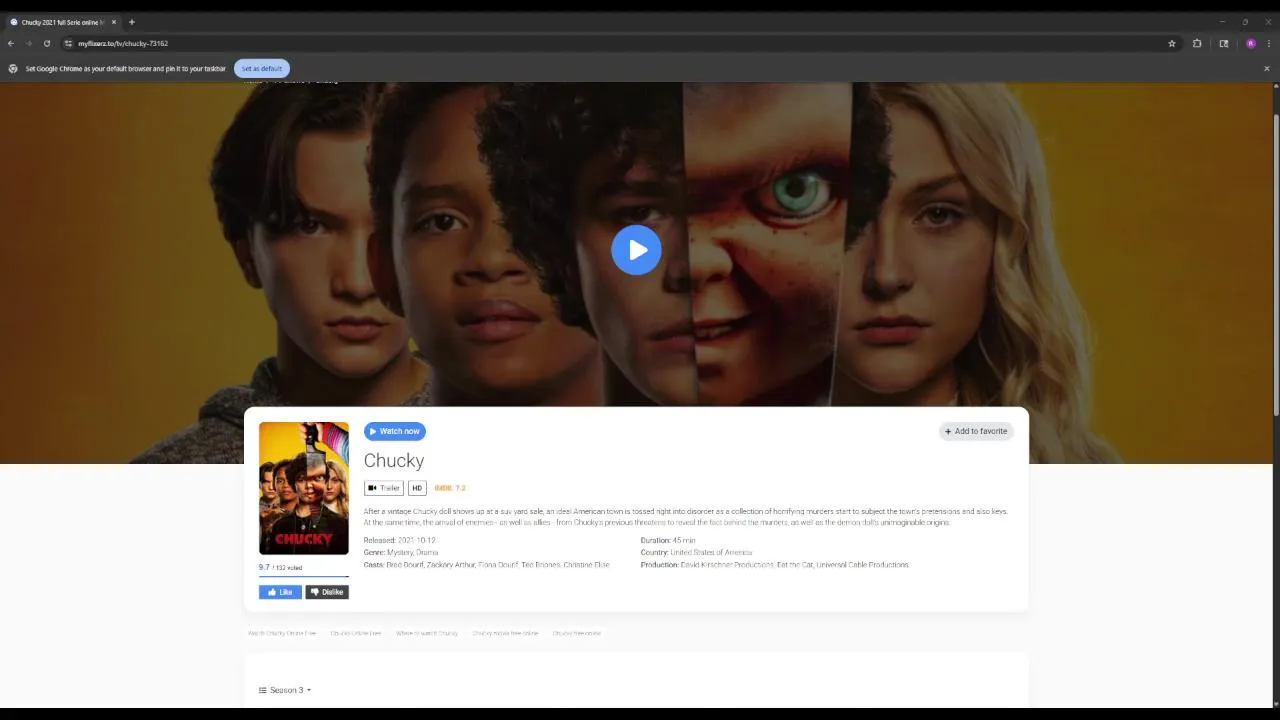Screen dimensions: 1280x720
Task: Click the HD quality badge
Action: [x=417, y=488]
